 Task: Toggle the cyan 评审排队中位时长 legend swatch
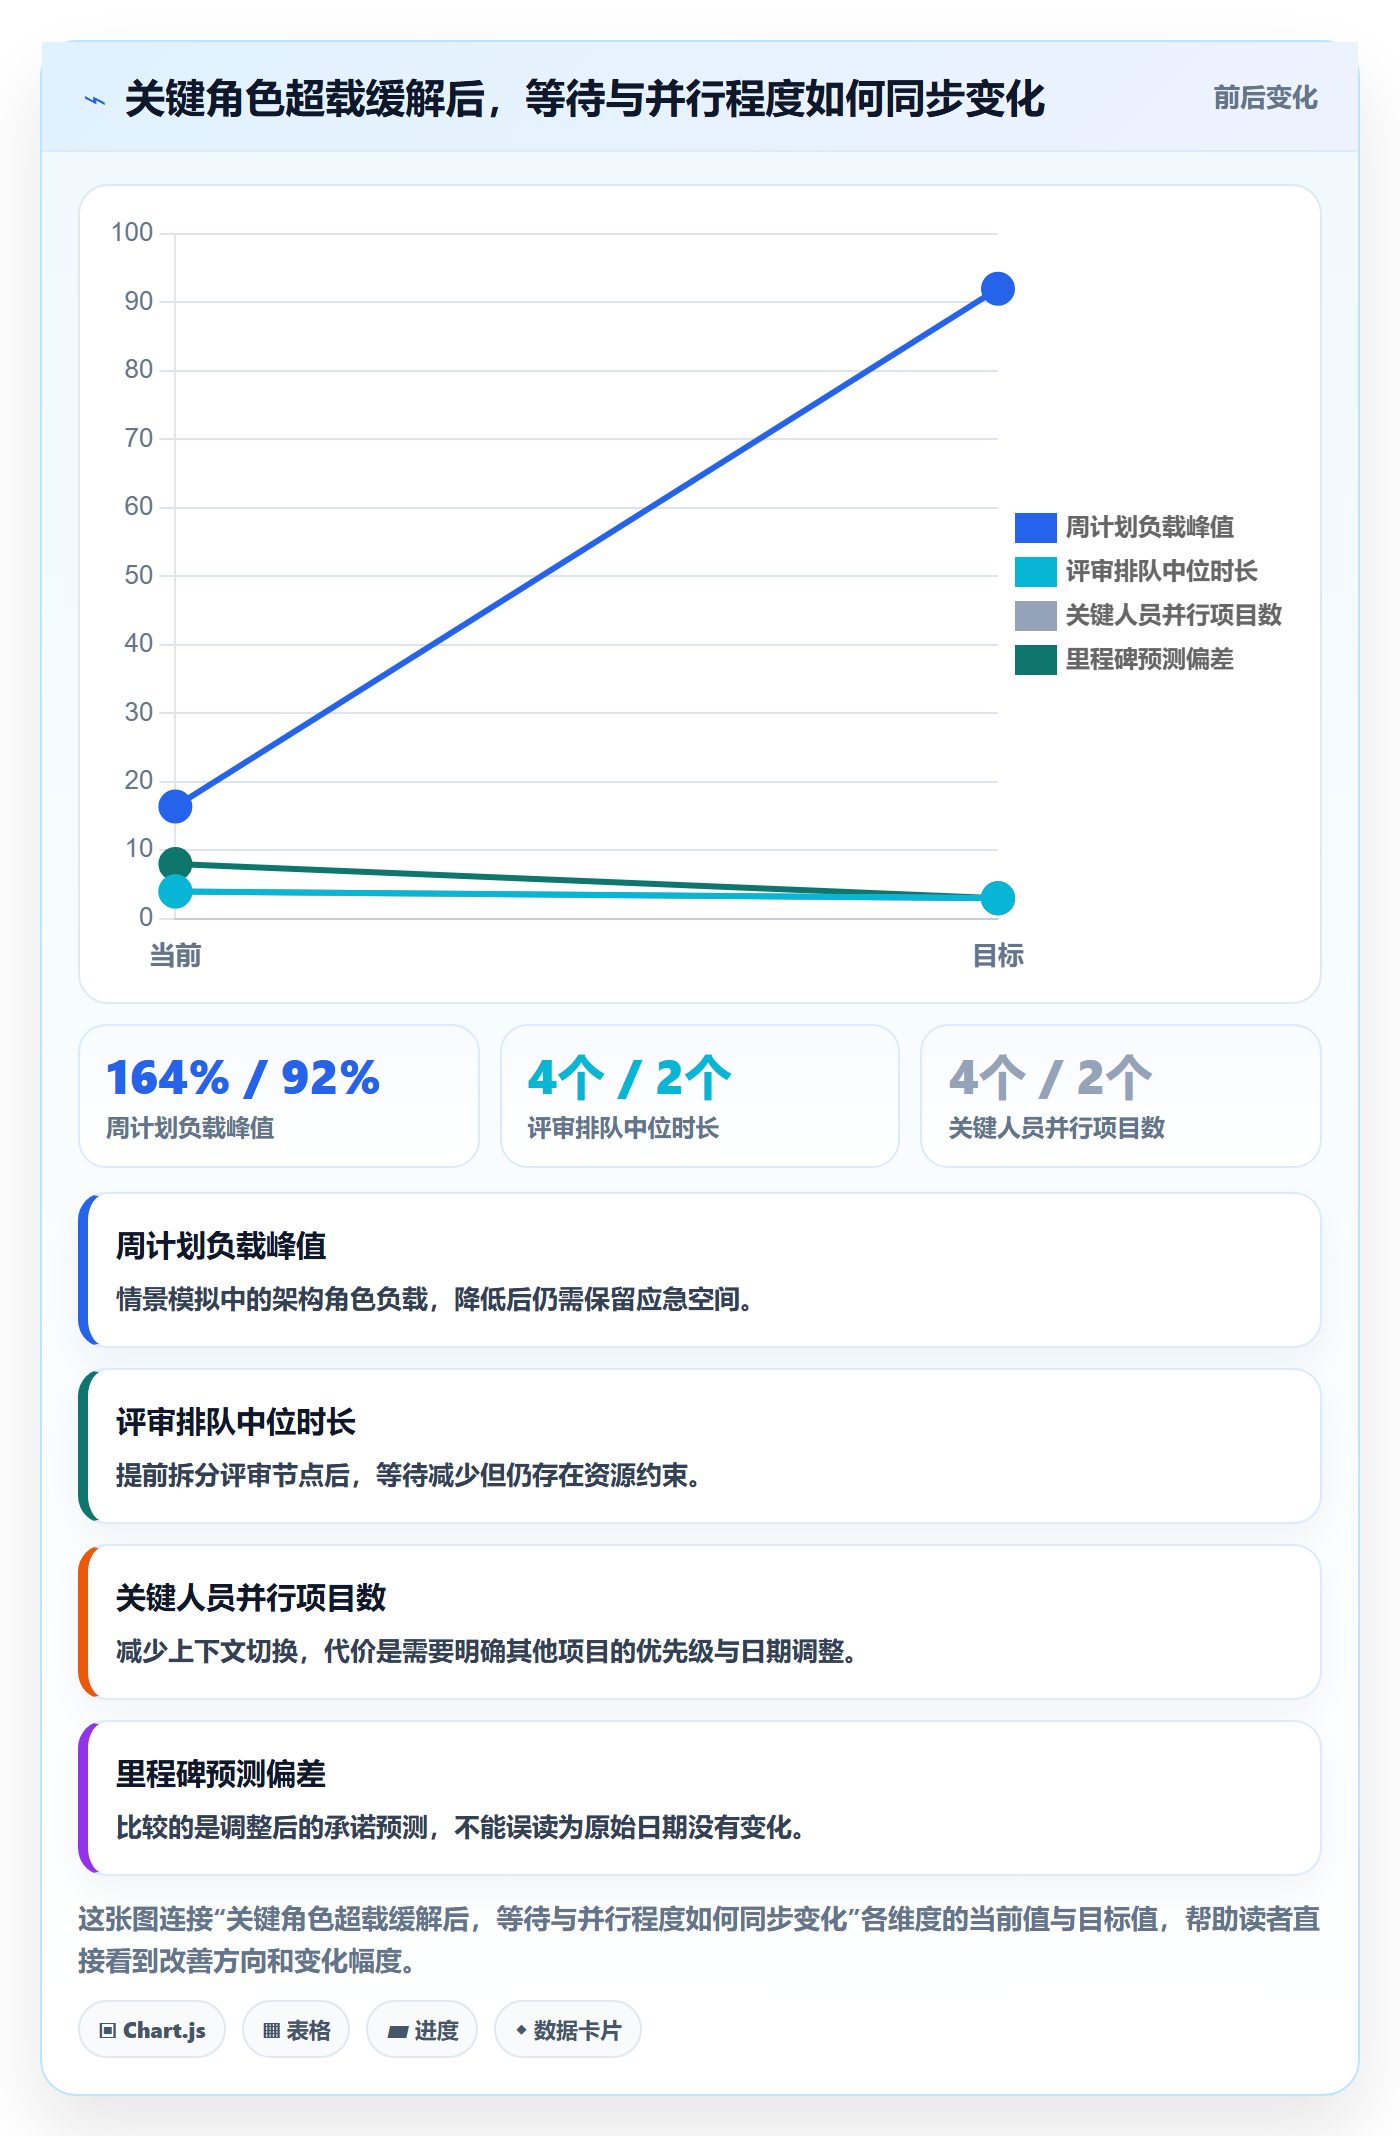(x=1035, y=571)
